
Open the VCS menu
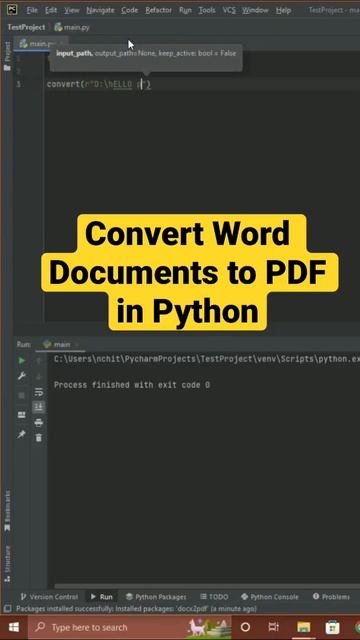coord(229,10)
